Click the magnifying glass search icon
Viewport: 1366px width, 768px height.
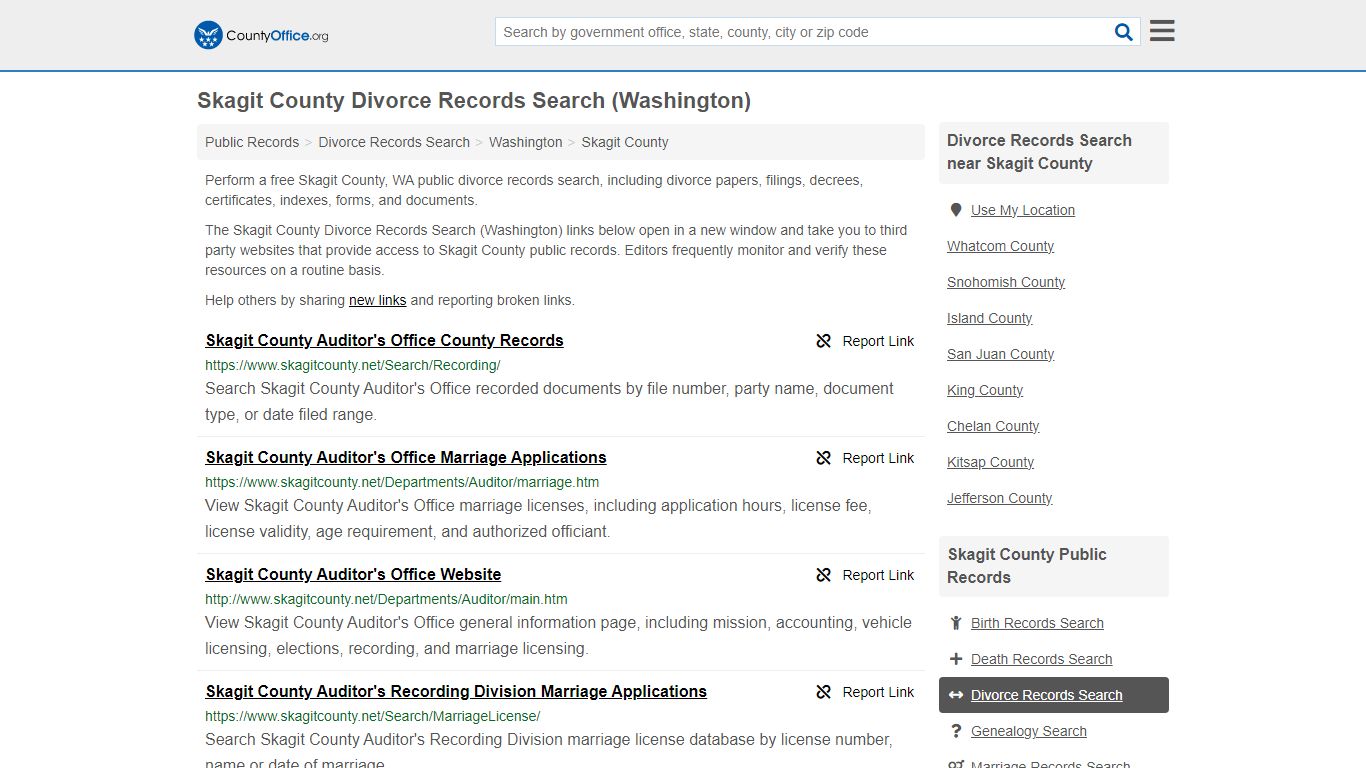coord(1124,32)
